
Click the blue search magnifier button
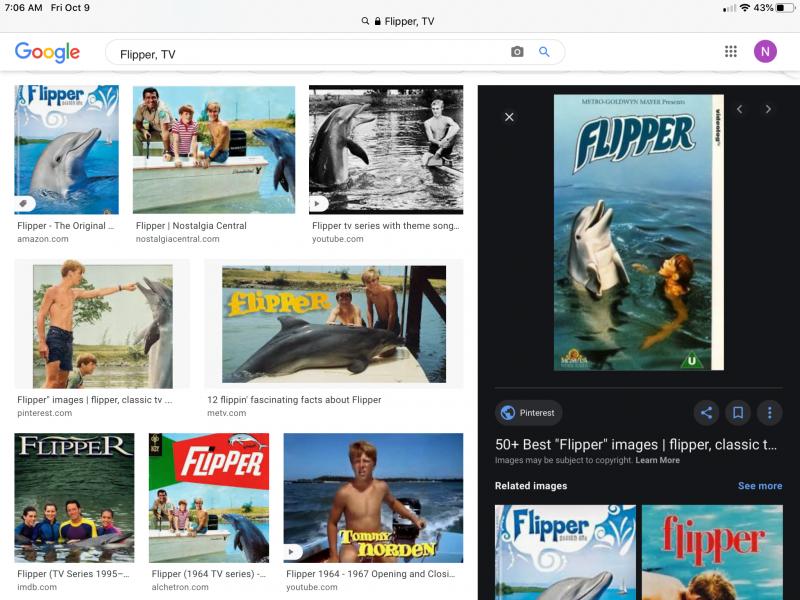pos(544,52)
